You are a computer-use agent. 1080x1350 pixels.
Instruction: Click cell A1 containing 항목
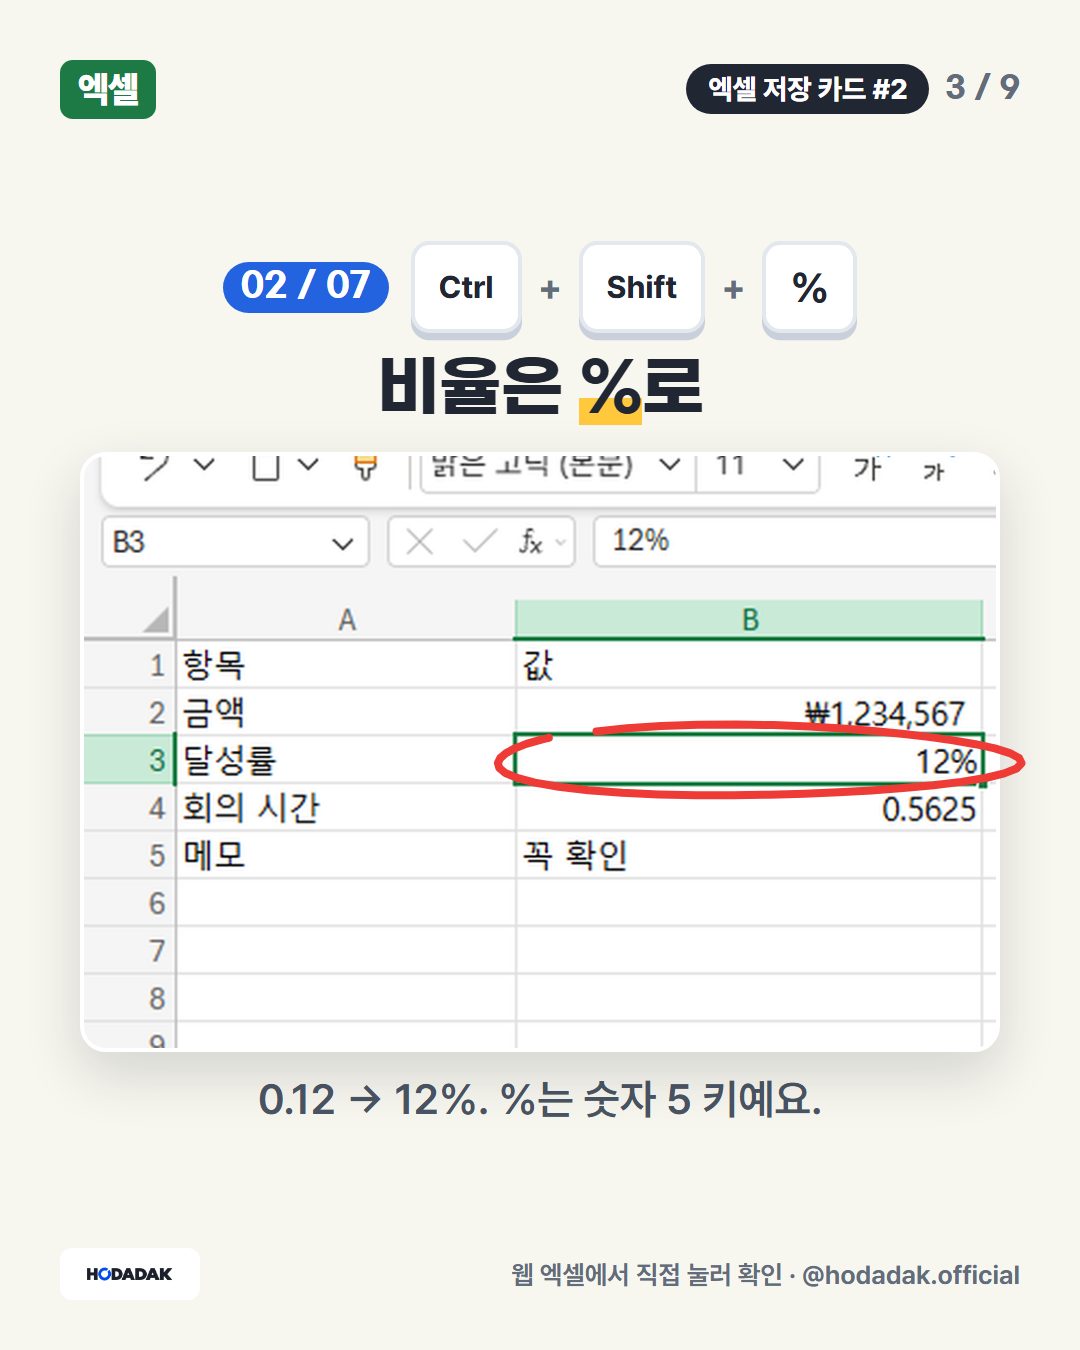click(x=346, y=665)
